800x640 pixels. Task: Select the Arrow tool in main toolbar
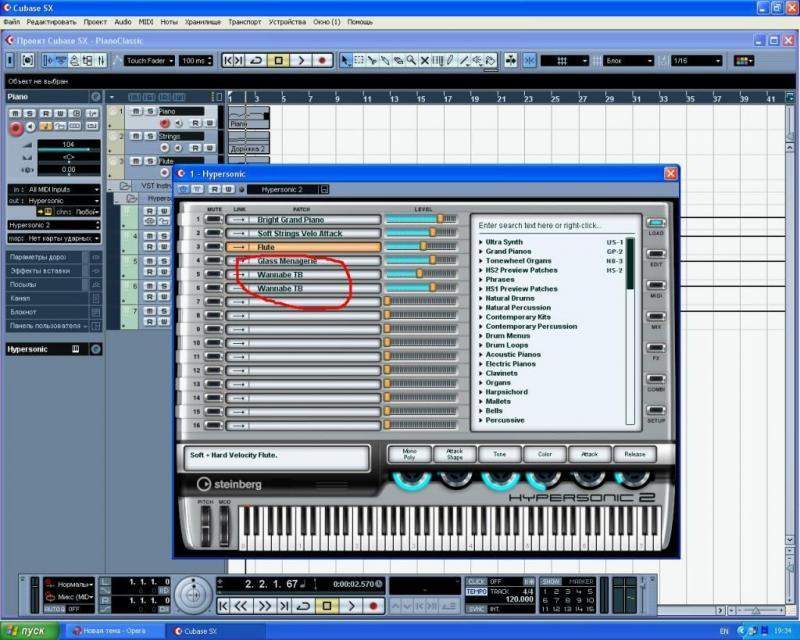click(x=346, y=61)
